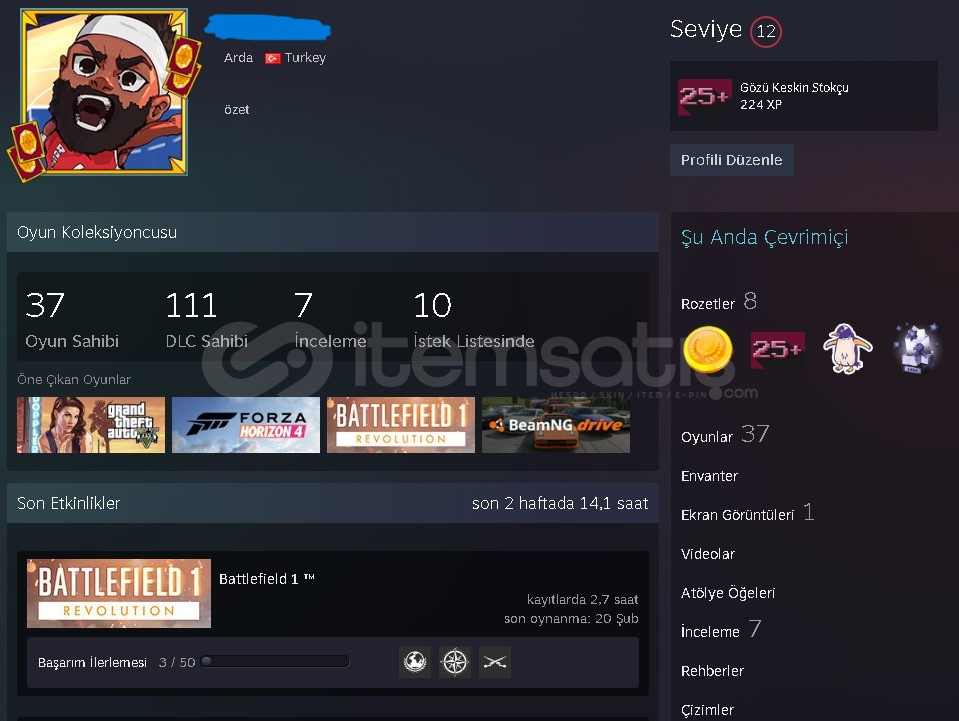
Task: Click the globe achievement icon for Battlefield 1
Action: point(415,662)
